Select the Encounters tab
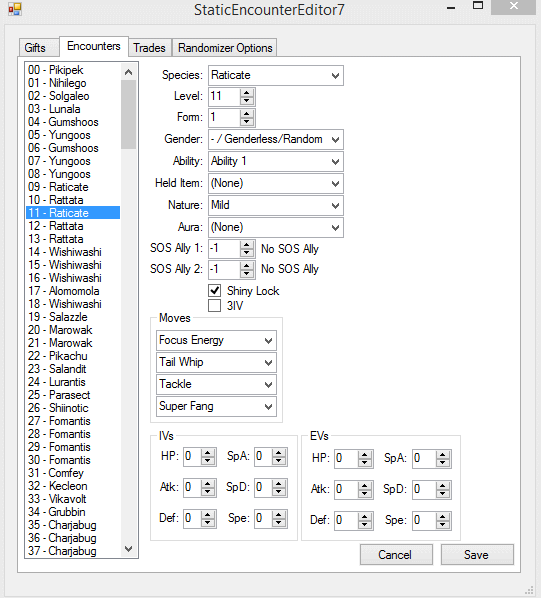 coord(94,46)
